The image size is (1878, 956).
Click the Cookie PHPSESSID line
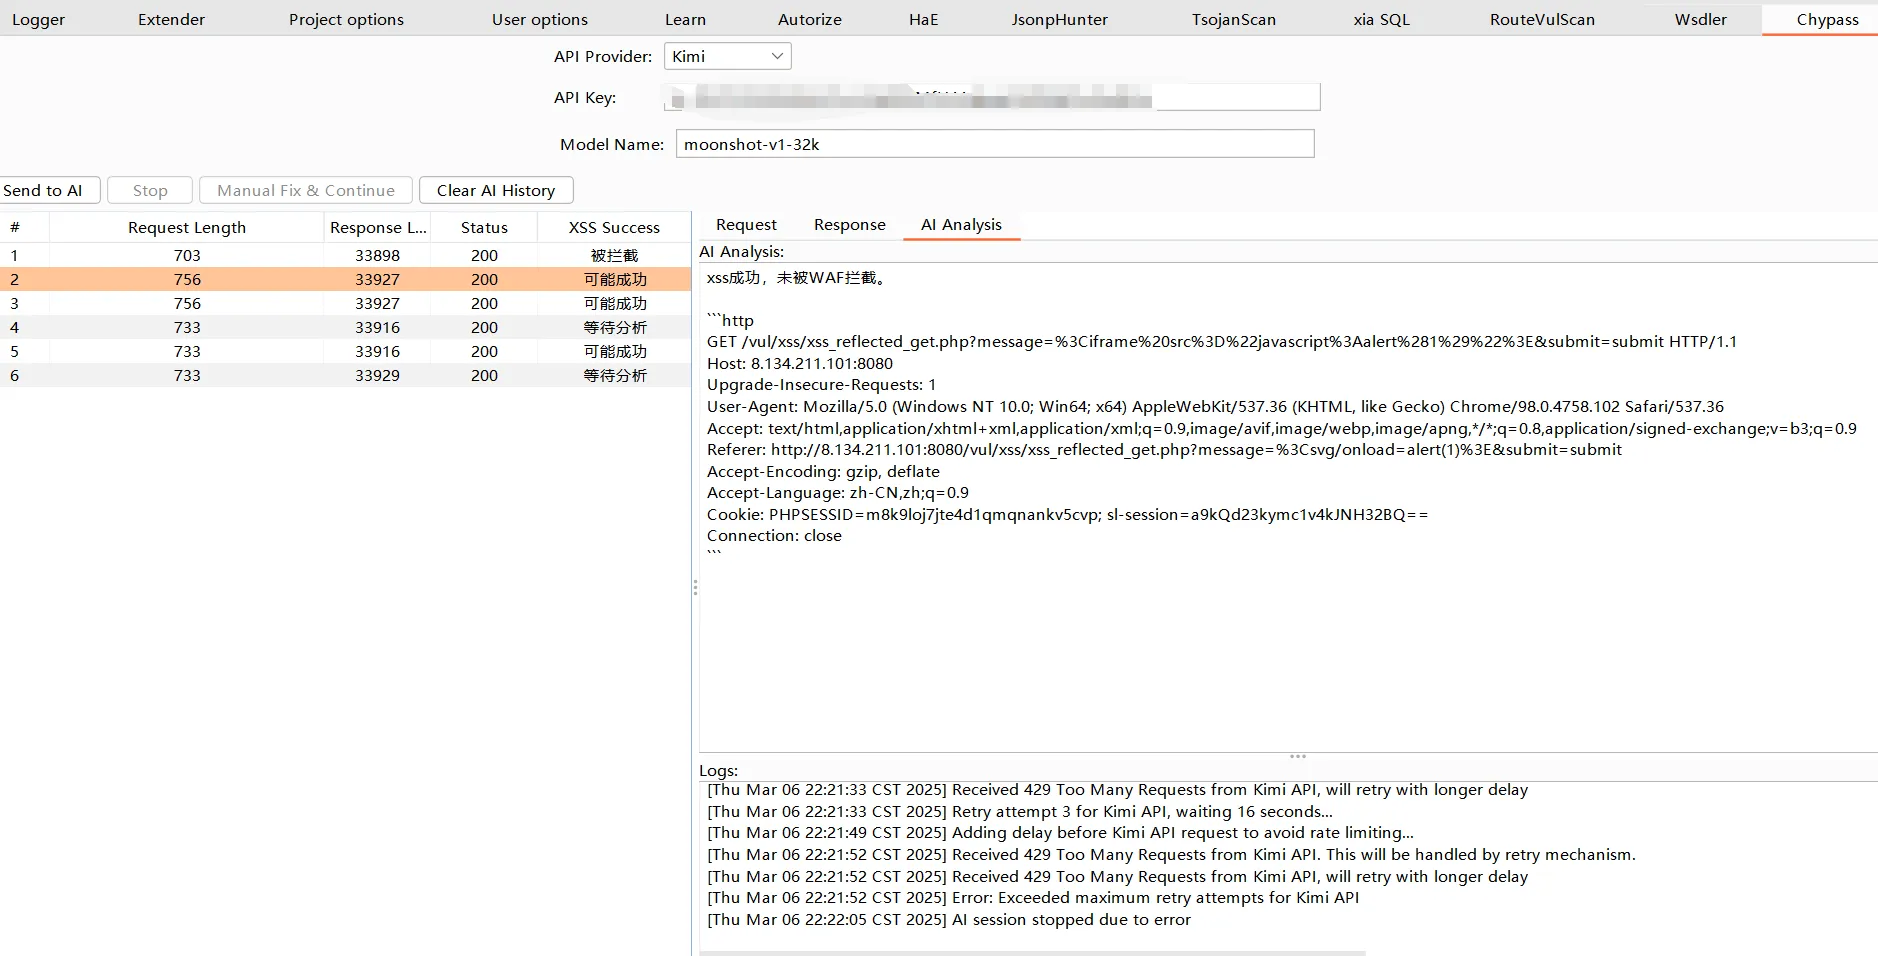point(1067,515)
